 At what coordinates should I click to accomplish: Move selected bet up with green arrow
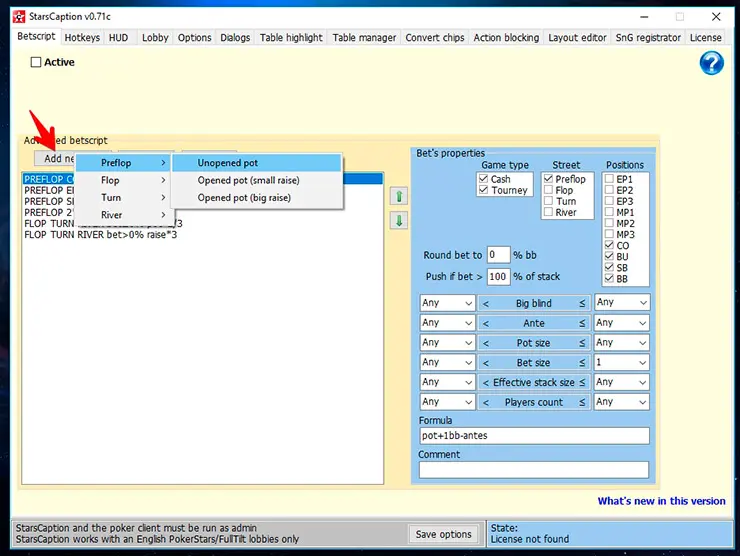click(x=399, y=196)
